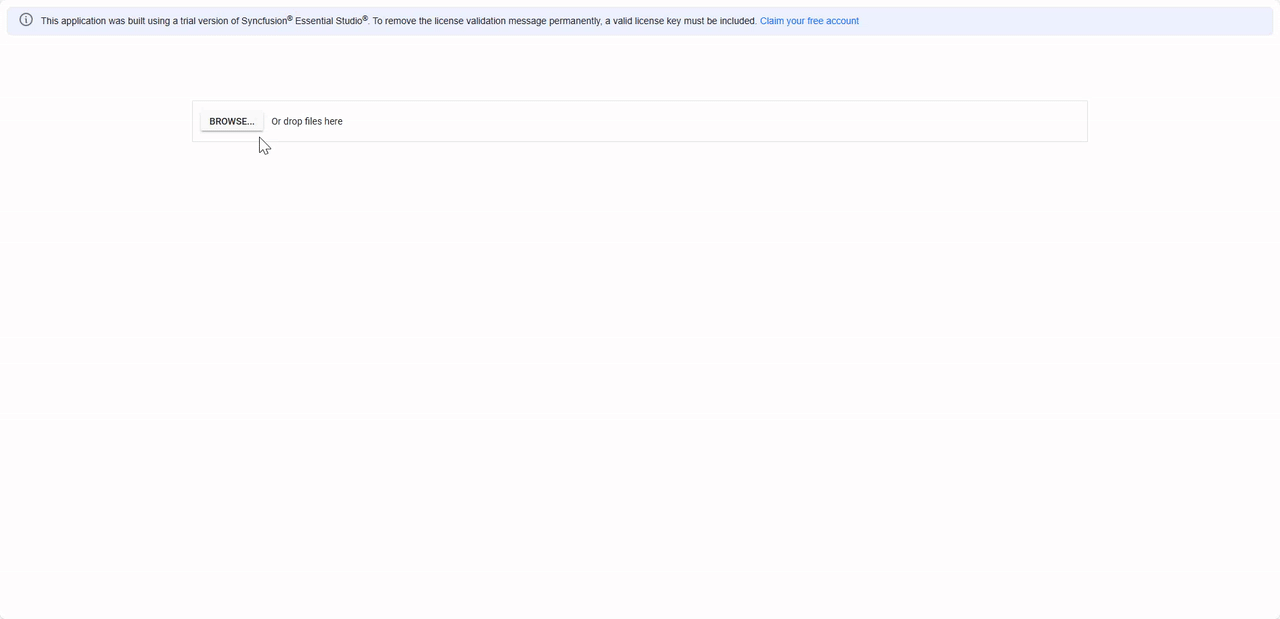This screenshot has width=1280, height=619.
Task: Select the circled information symbol on the license message
Action: (26, 20)
